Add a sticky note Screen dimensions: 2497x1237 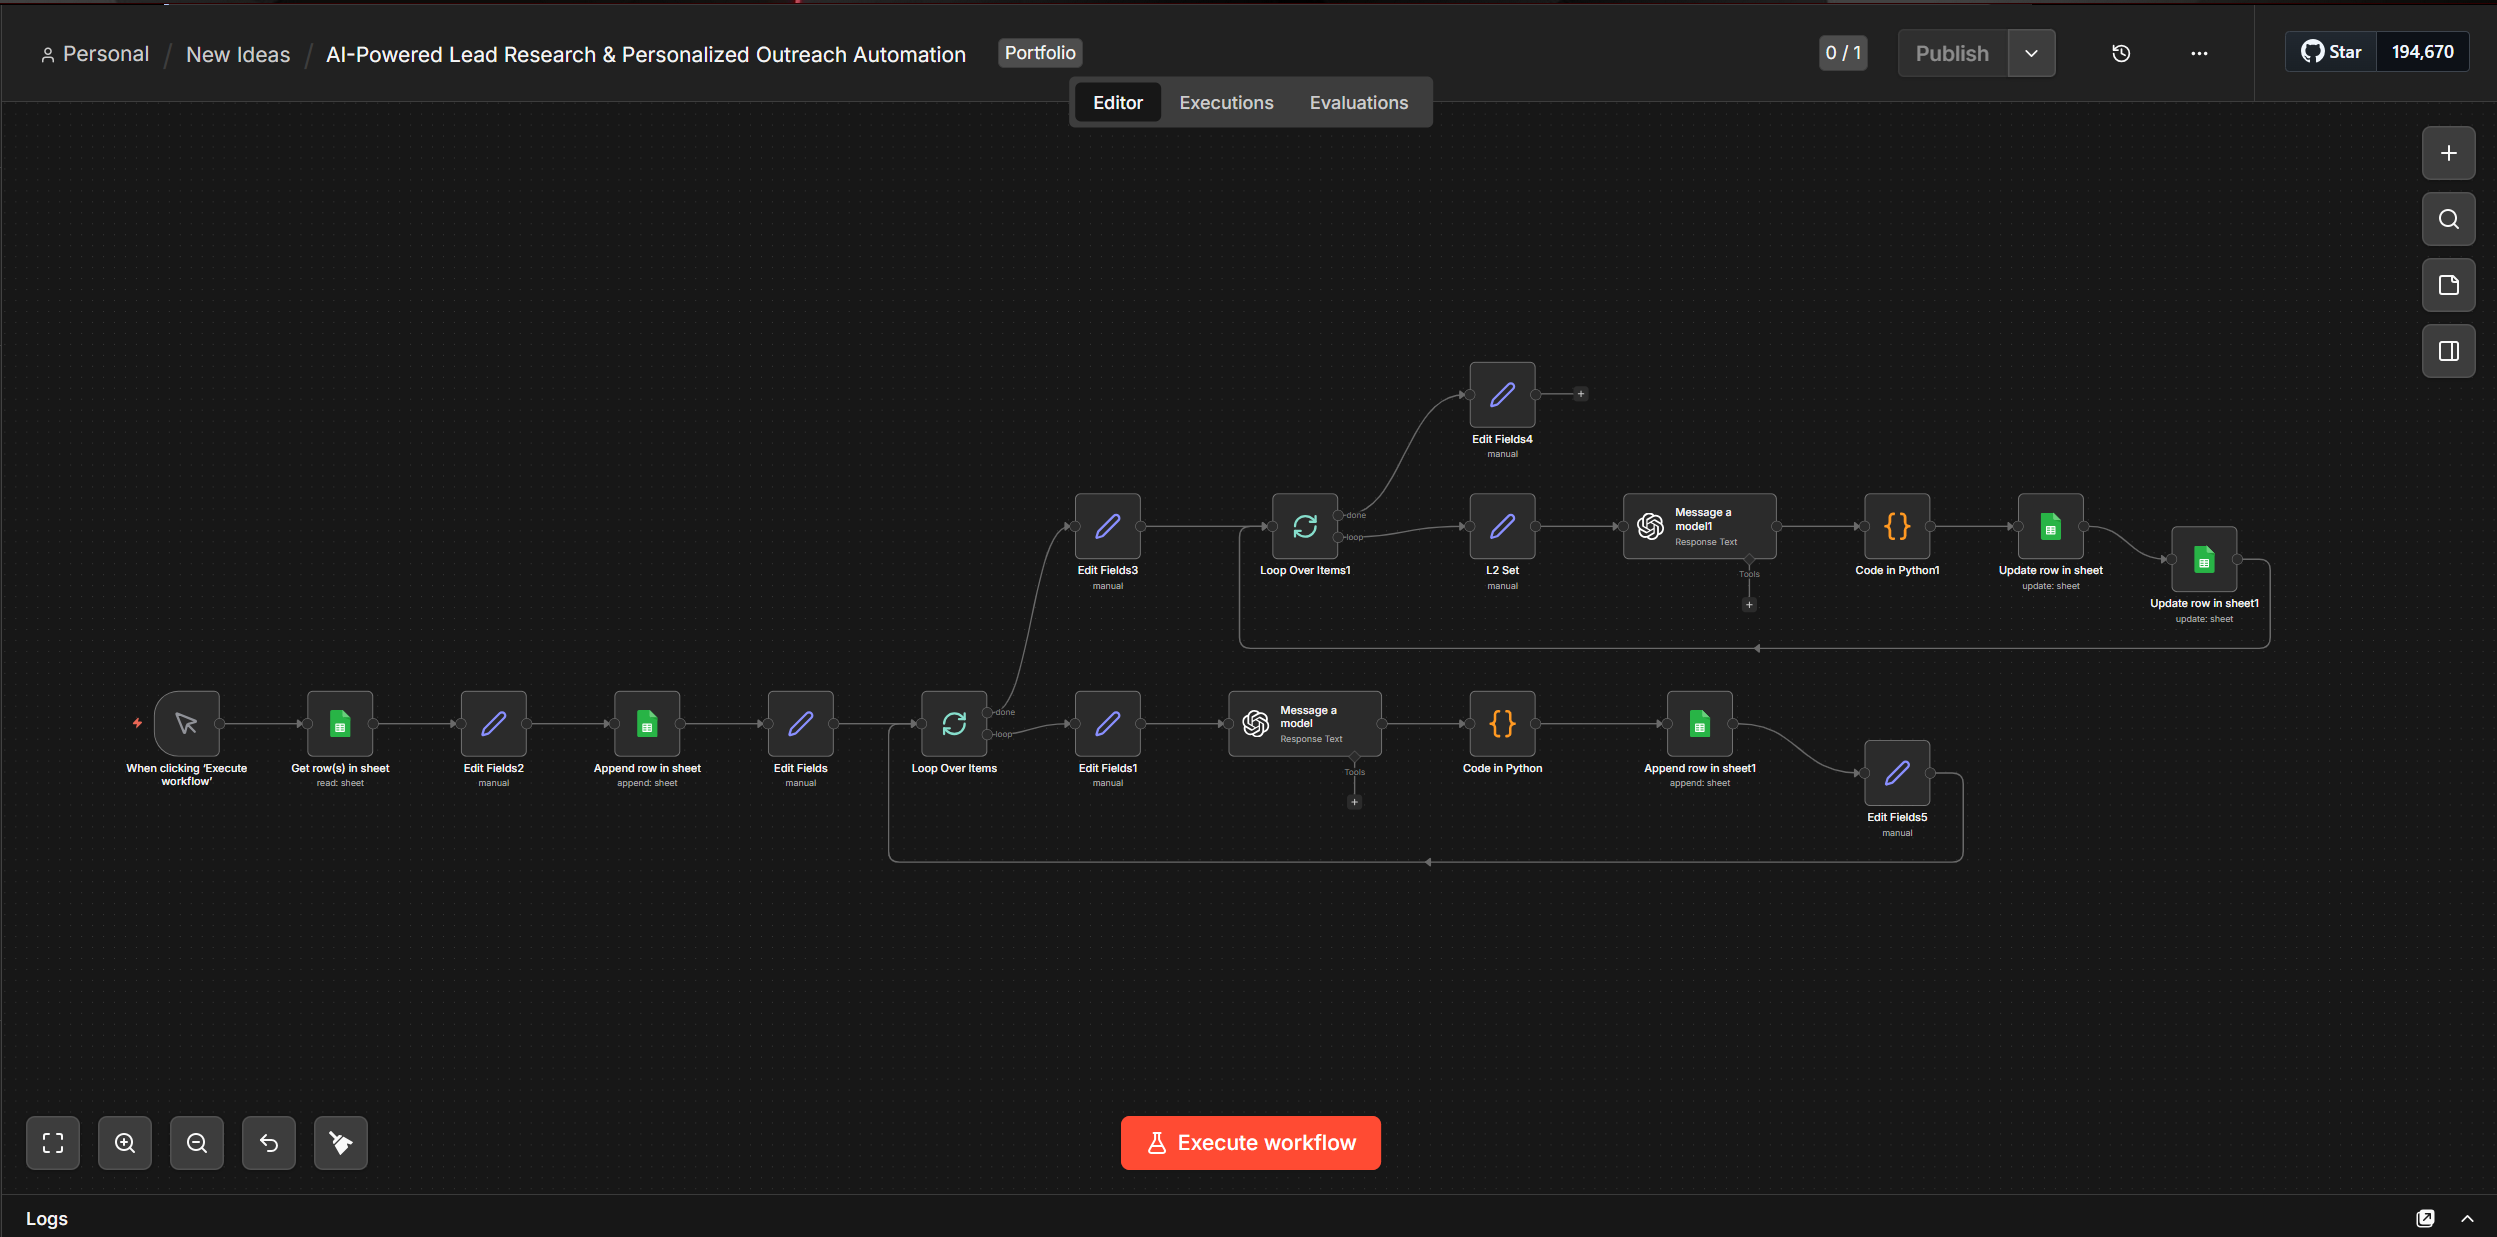click(2449, 285)
